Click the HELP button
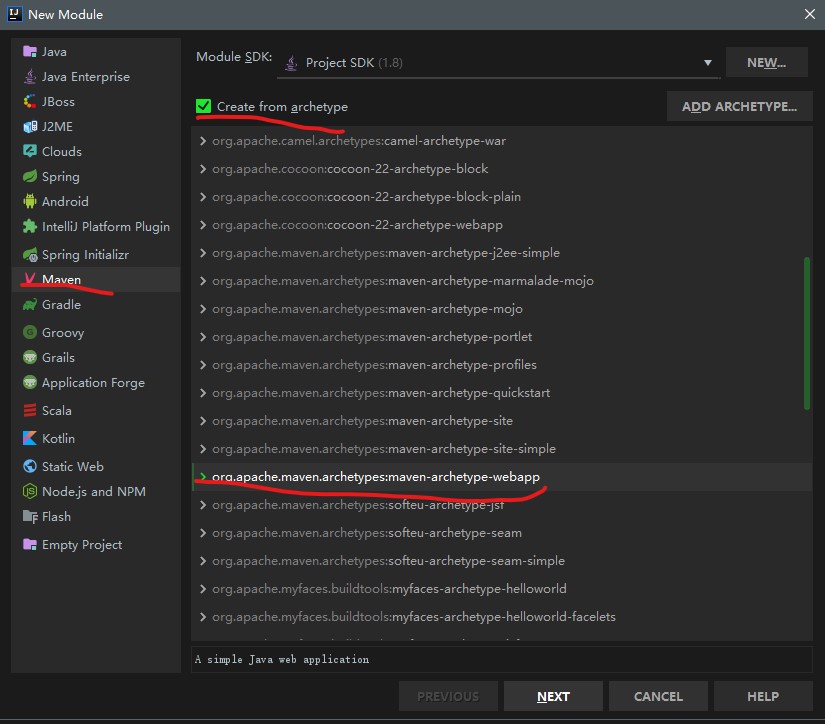The height and width of the screenshot is (724, 825). 763,696
